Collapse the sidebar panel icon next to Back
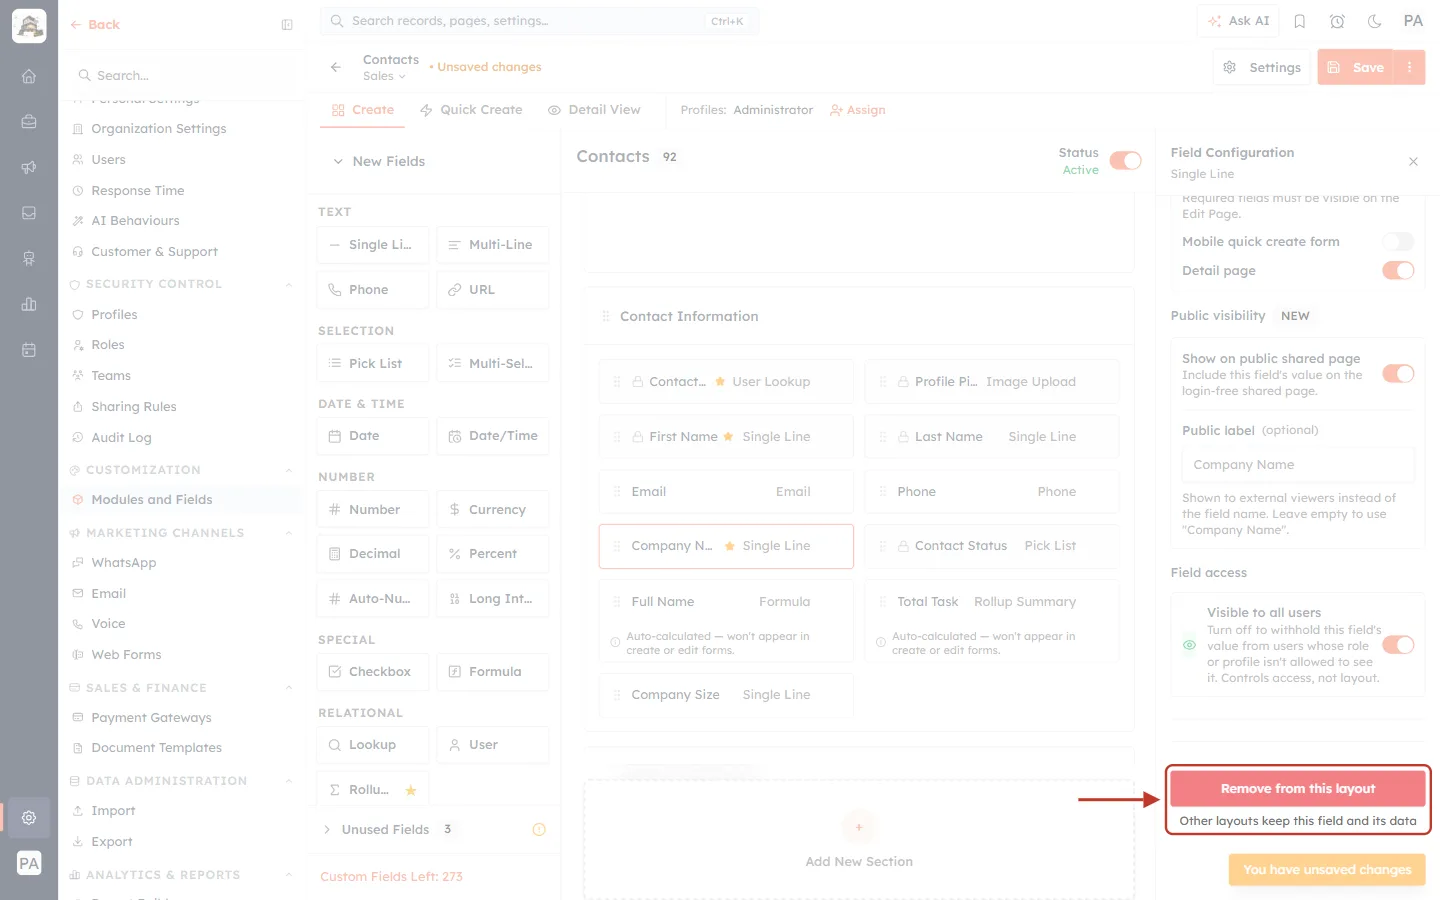The image size is (1440, 900). [287, 25]
